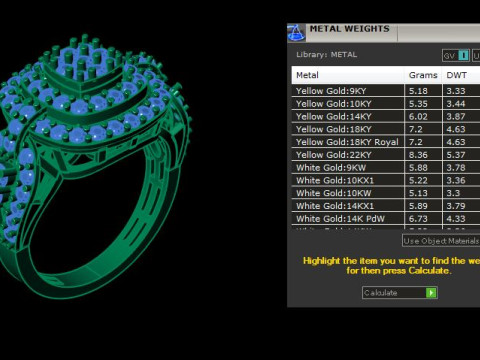The image size is (480, 360).
Task: Select the White Gold:10KX1 row
Action: (386, 180)
